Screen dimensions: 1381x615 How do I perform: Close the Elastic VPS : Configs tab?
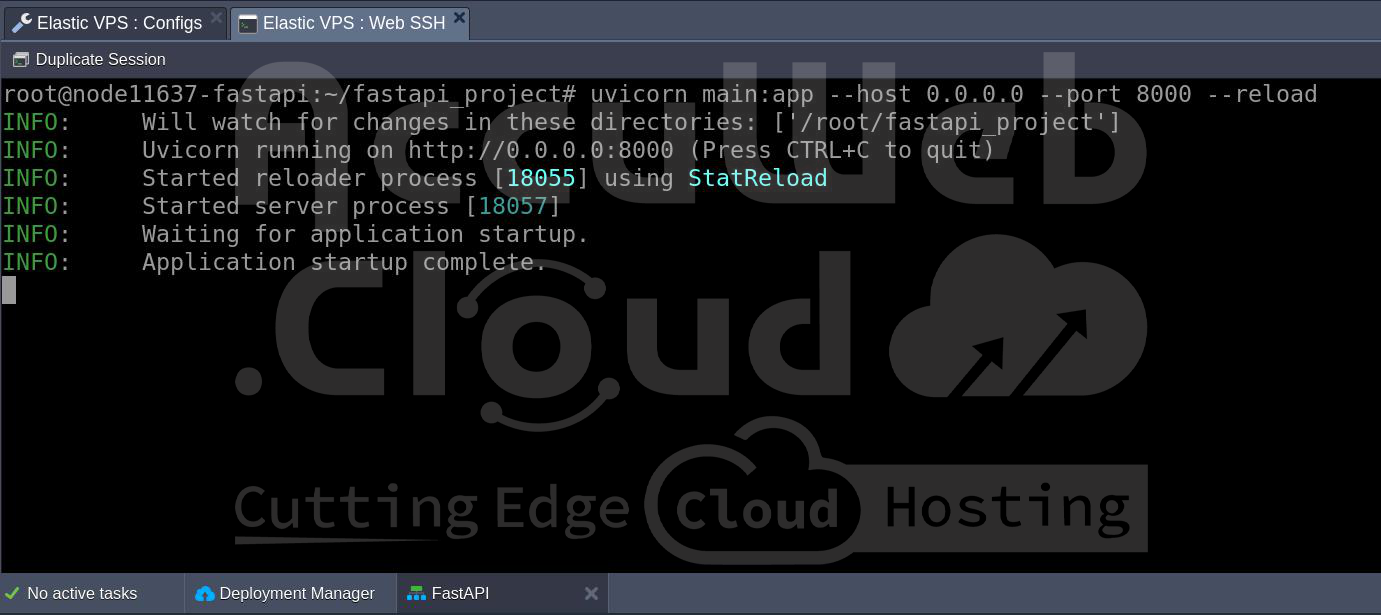[217, 17]
